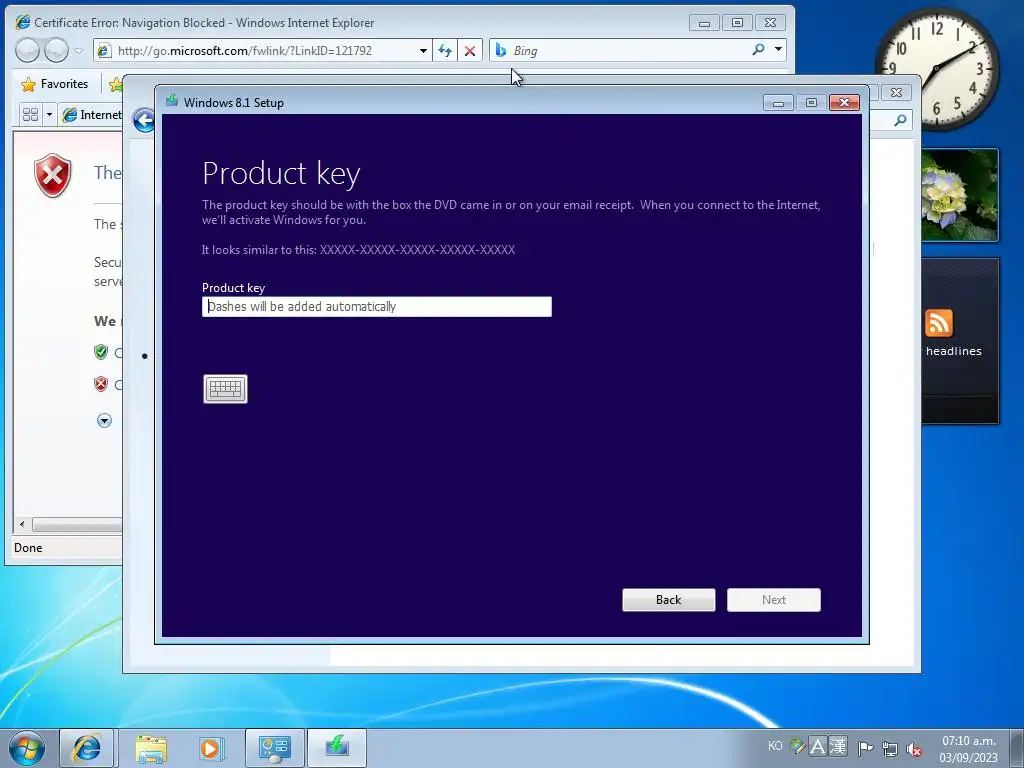Viewport: 1024px width, 768px height.
Task: Open tab list dropdown in IE
Action: 49,115
